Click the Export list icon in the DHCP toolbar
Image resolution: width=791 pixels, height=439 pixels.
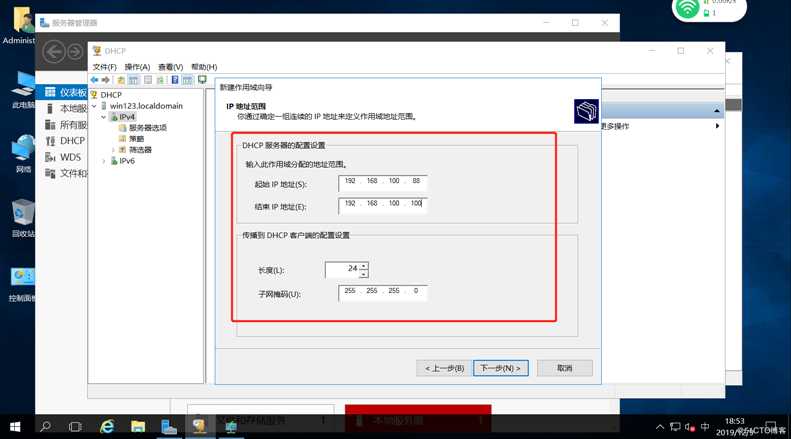pyautogui.click(x=161, y=80)
